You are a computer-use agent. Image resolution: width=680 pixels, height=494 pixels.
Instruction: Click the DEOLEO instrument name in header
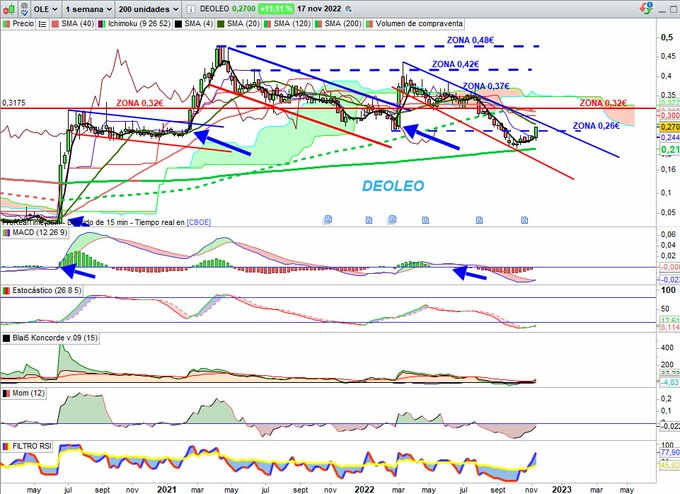click(x=214, y=9)
